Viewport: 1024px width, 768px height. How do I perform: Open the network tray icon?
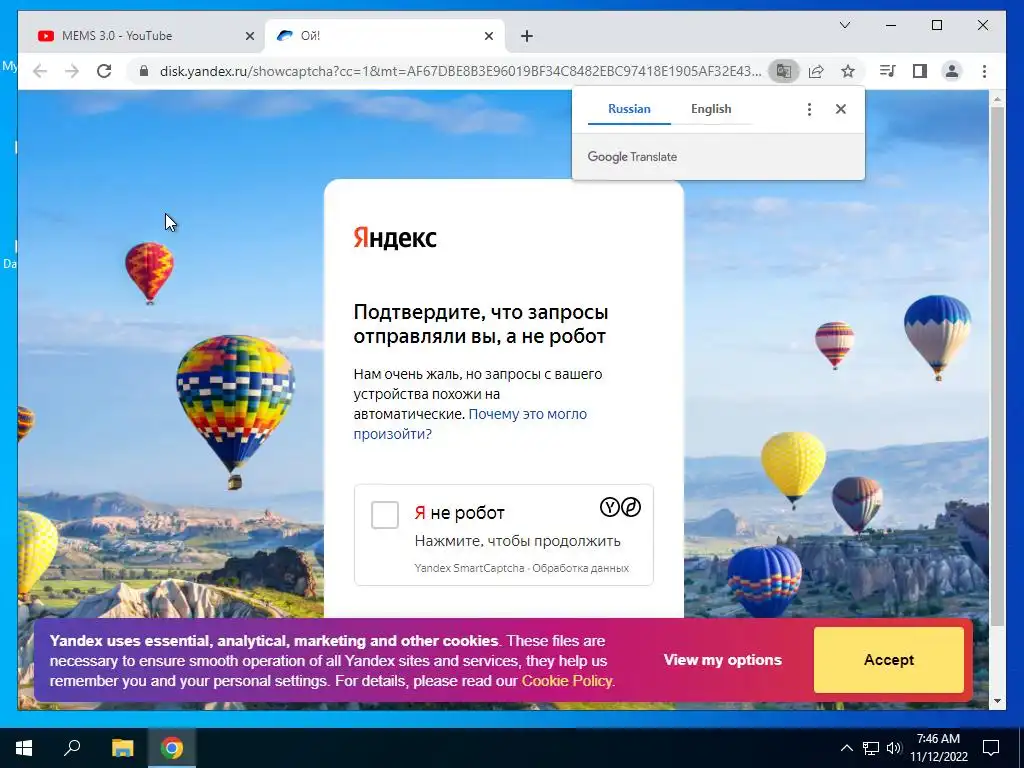click(871, 748)
